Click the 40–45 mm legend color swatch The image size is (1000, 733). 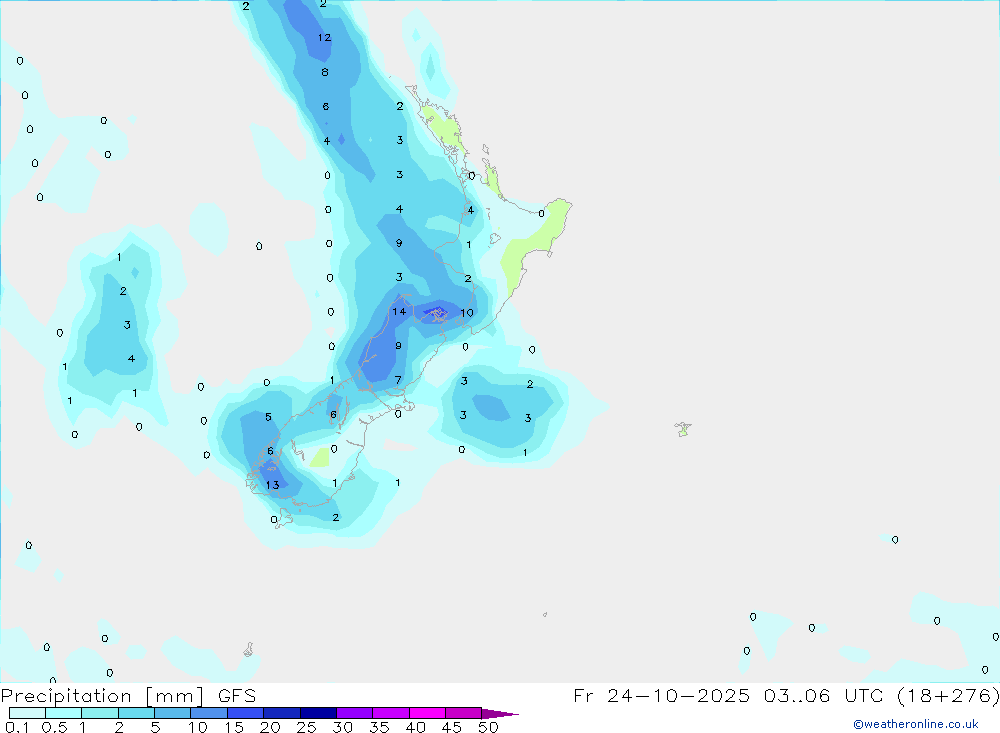(427, 713)
